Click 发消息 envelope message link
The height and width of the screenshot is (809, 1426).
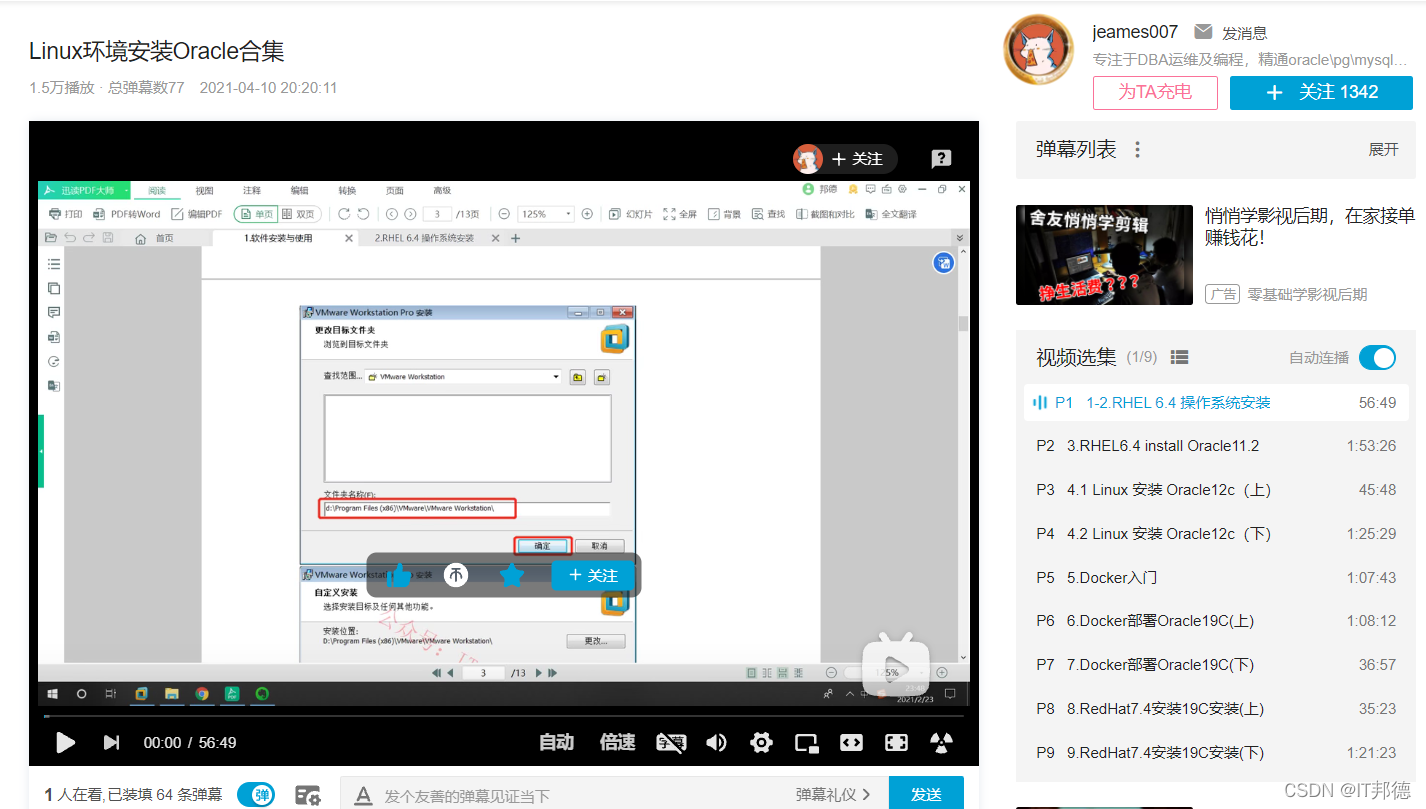pos(1231,33)
